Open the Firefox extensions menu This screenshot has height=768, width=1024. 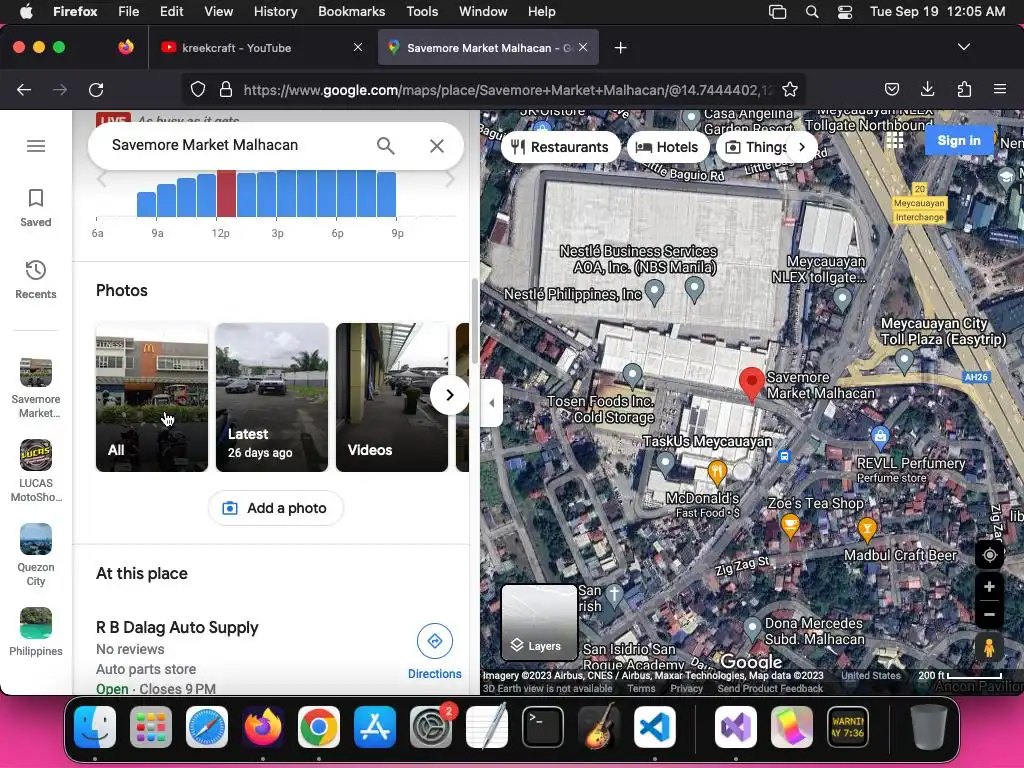tap(964, 89)
